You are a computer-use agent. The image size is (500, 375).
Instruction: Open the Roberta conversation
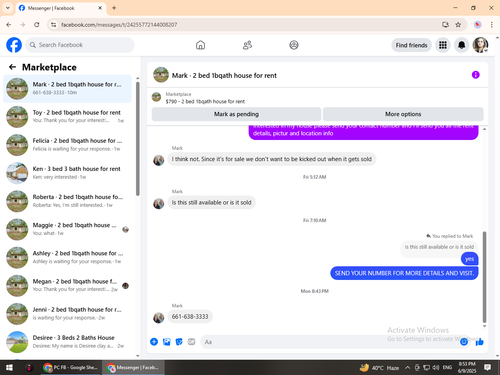pyautogui.click(x=67, y=201)
